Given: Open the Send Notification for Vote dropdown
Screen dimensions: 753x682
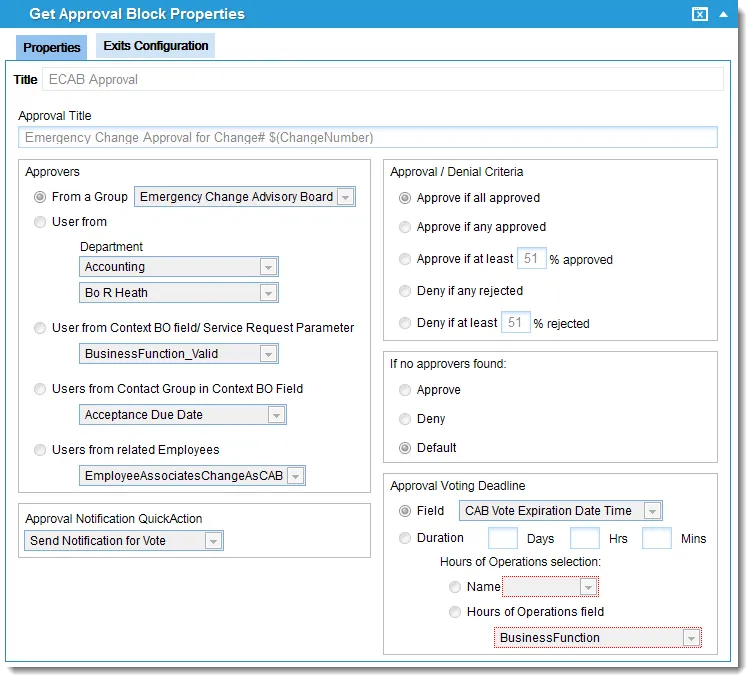Looking at the screenshot, I should [124, 541].
